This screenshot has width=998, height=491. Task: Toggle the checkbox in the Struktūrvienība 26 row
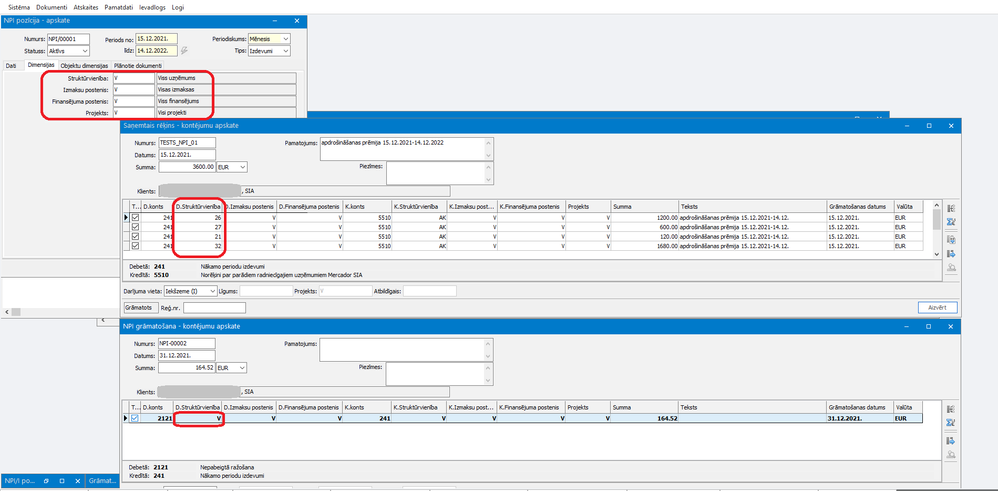point(137,217)
